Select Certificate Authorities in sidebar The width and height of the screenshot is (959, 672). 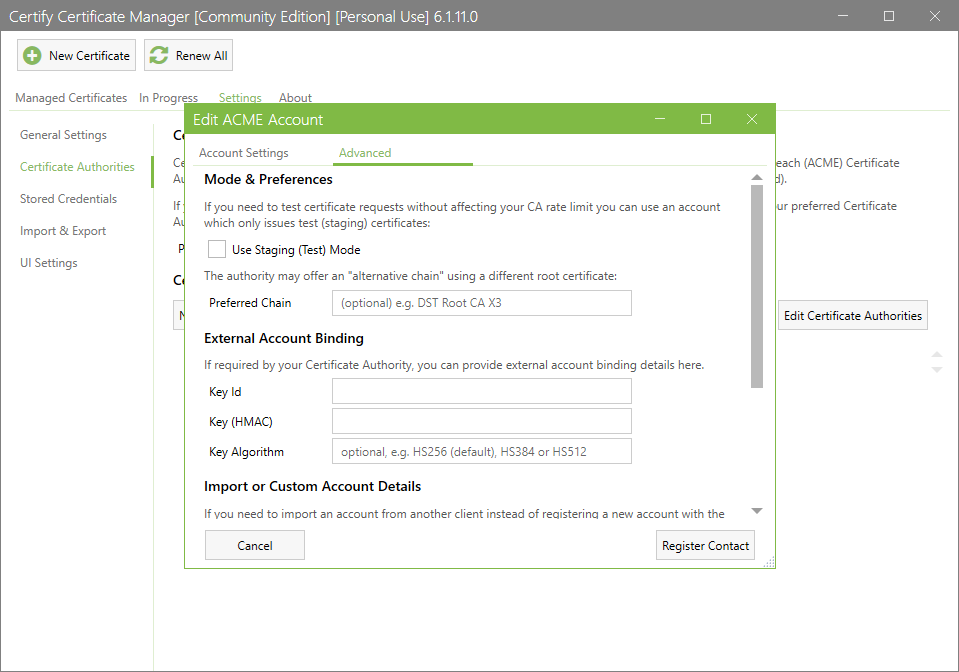[x=77, y=167]
